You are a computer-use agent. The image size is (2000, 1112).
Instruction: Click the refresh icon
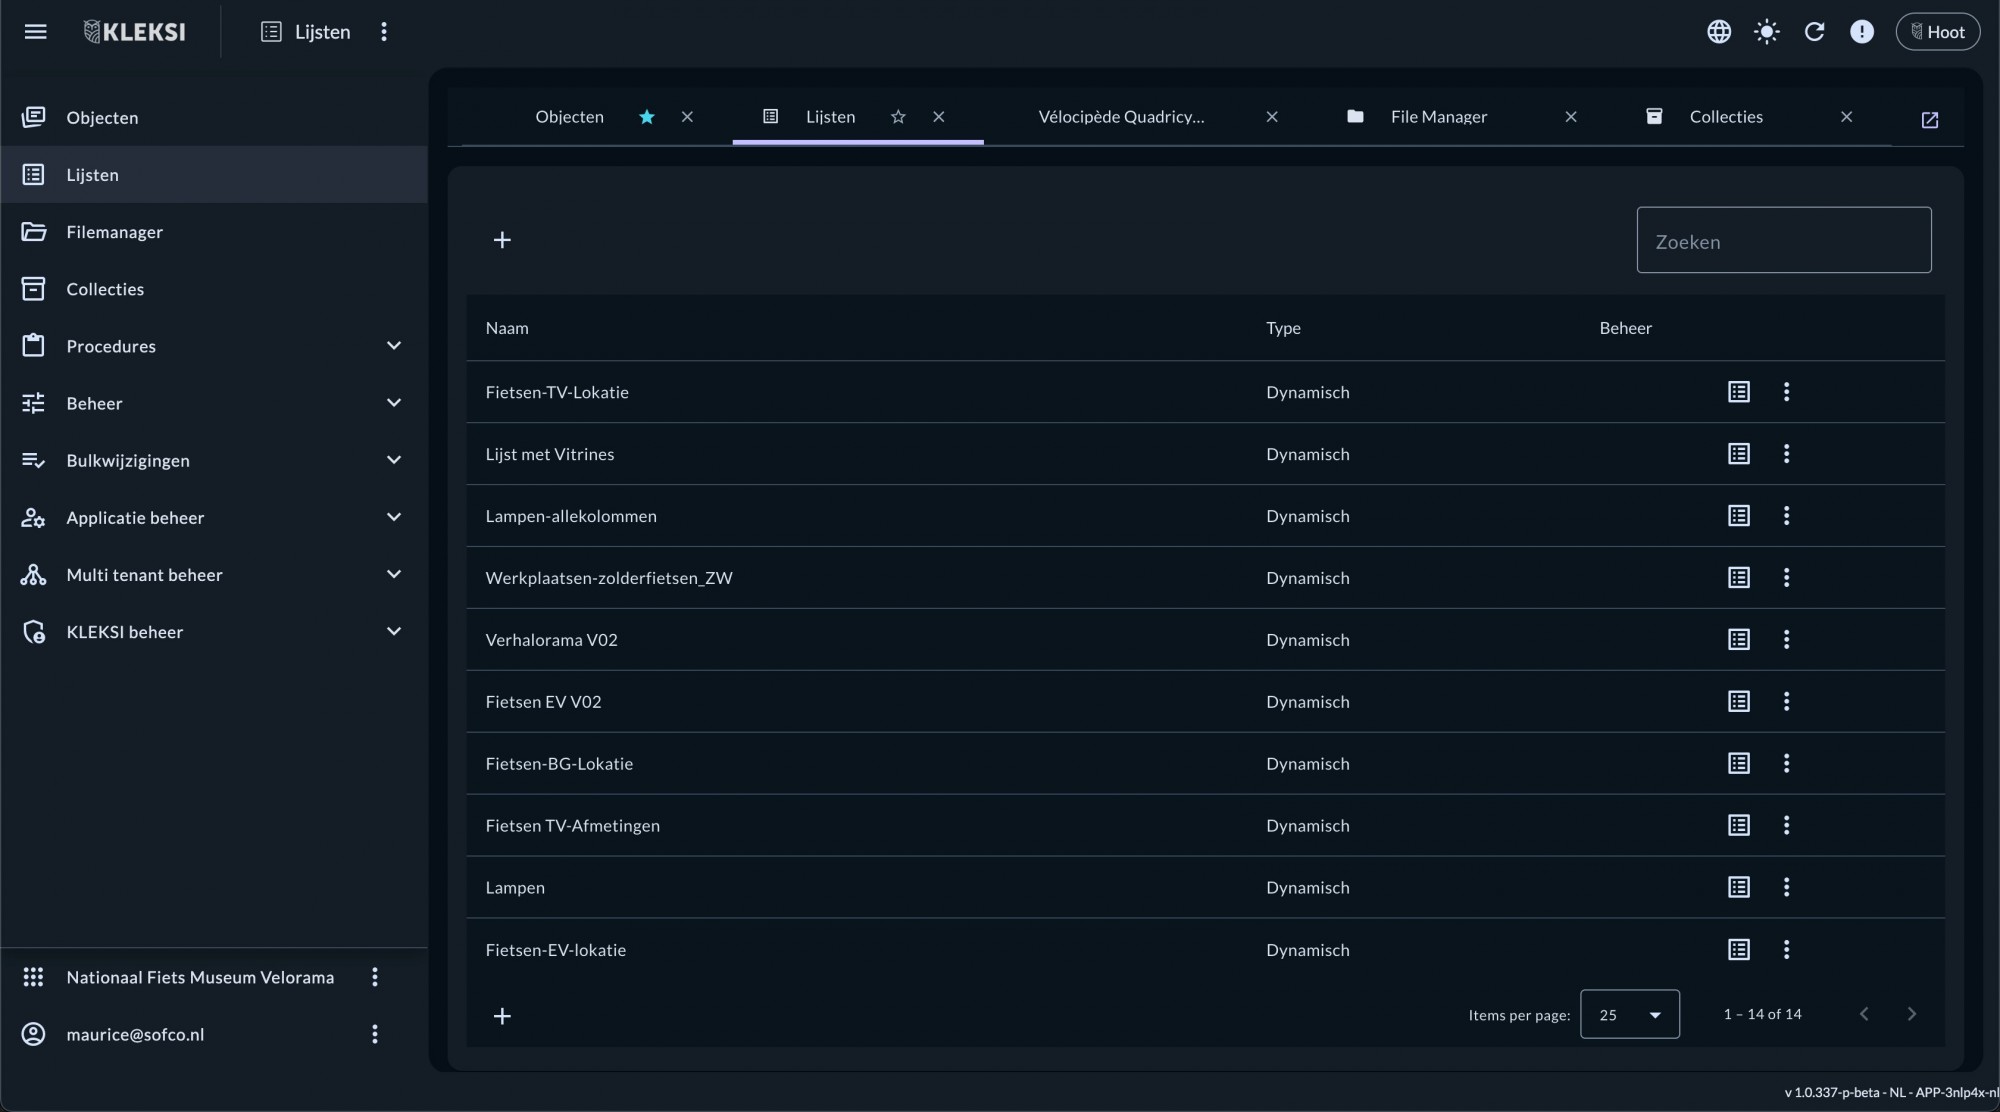pos(1814,32)
